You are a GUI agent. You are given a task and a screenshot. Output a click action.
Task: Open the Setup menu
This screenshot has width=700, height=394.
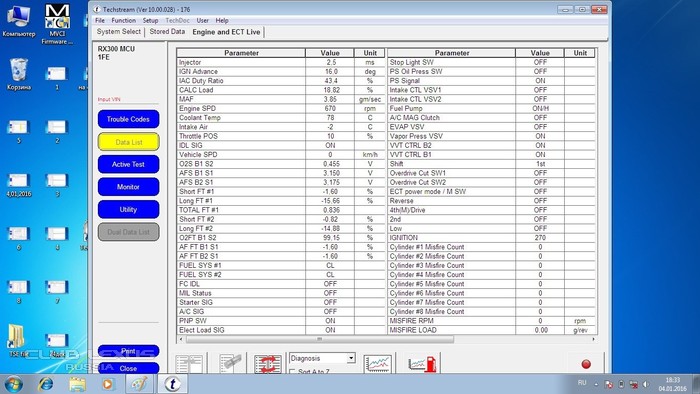[x=150, y=21]
